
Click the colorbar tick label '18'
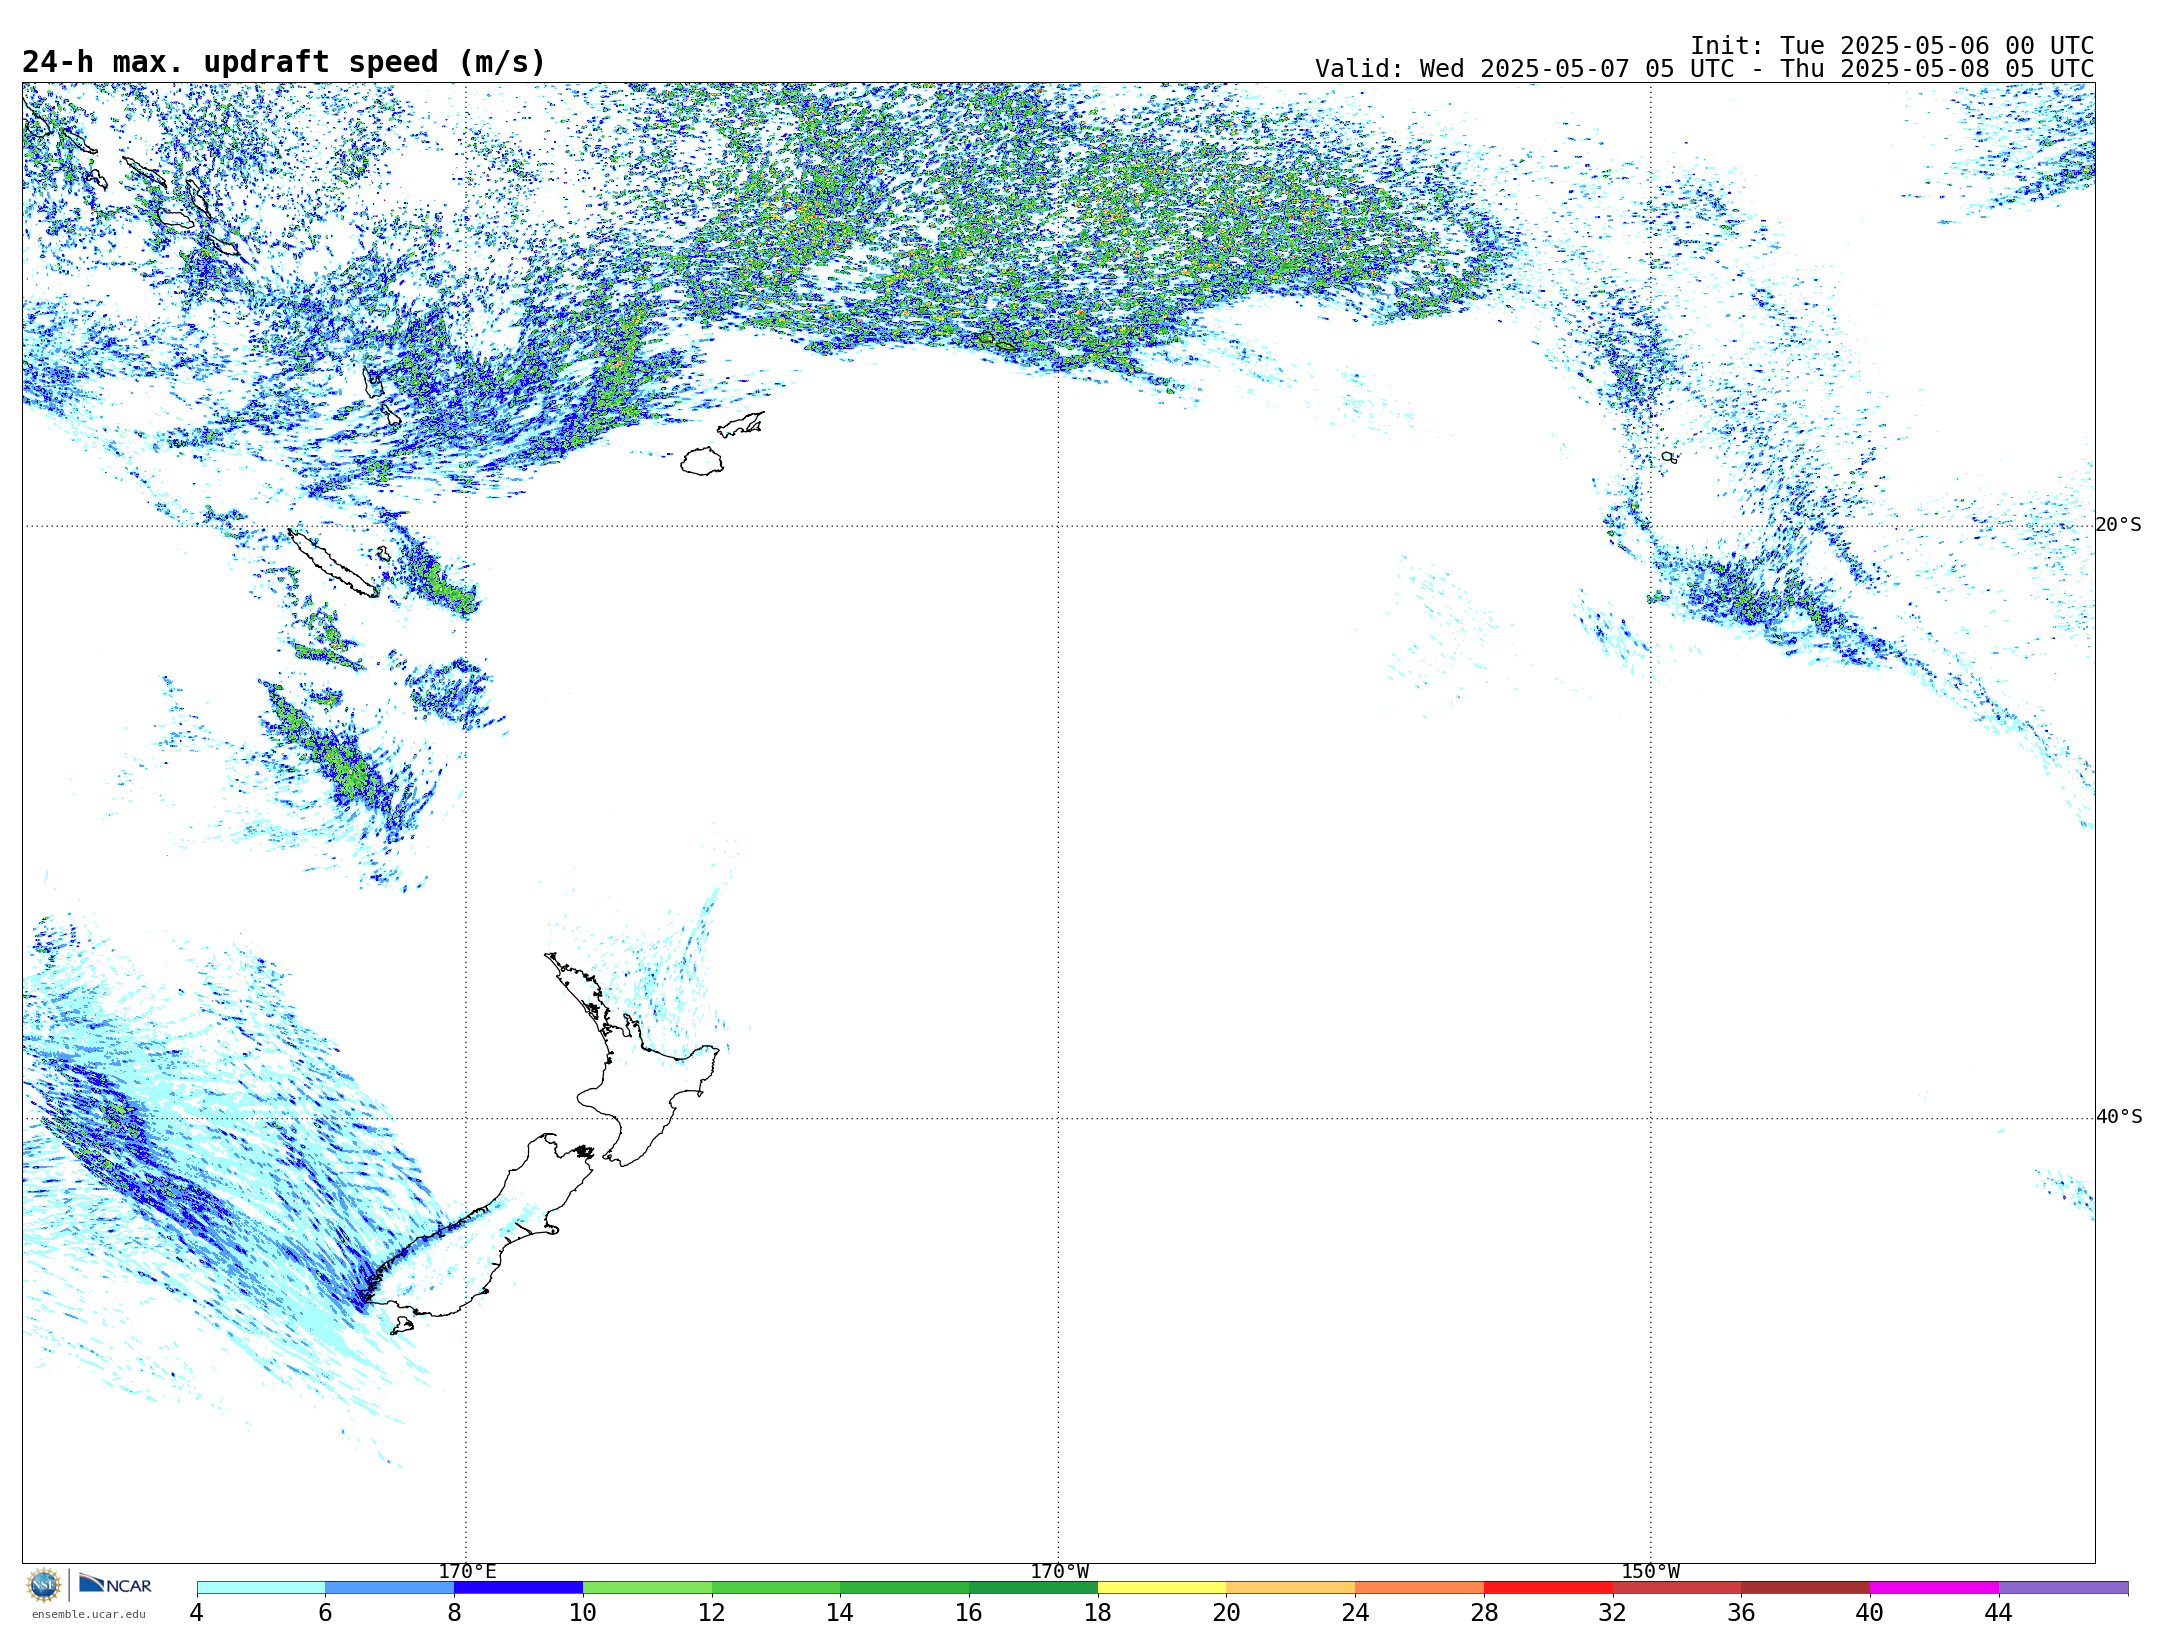pyautogui.click(x=1098, y=1612)
